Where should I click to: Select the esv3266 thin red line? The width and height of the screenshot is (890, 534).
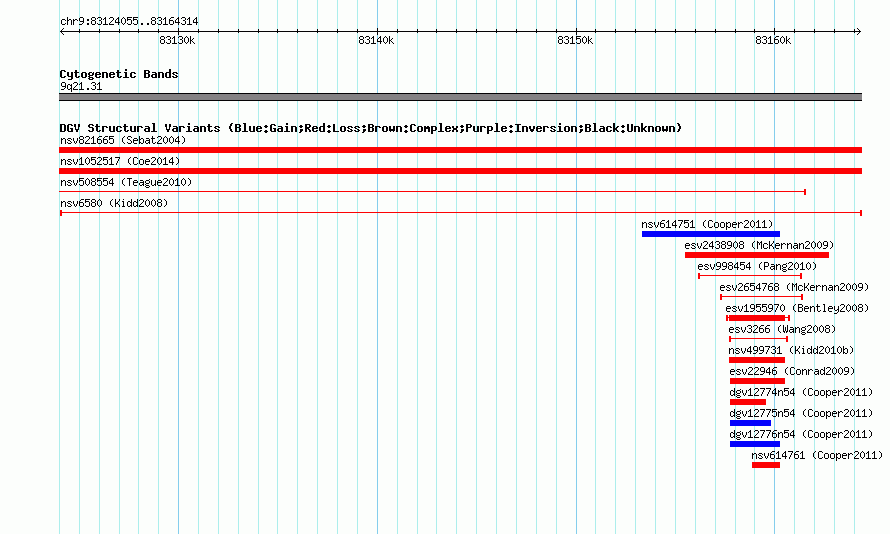coord(758,339)
